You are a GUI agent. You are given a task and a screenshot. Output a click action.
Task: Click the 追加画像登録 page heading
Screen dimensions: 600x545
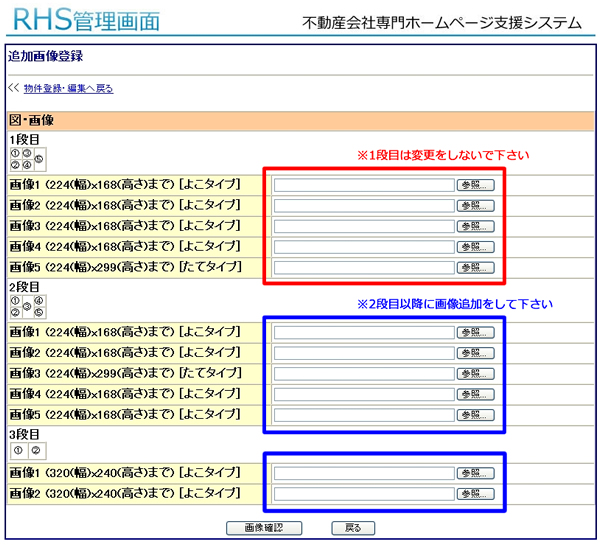click(45, 56)
